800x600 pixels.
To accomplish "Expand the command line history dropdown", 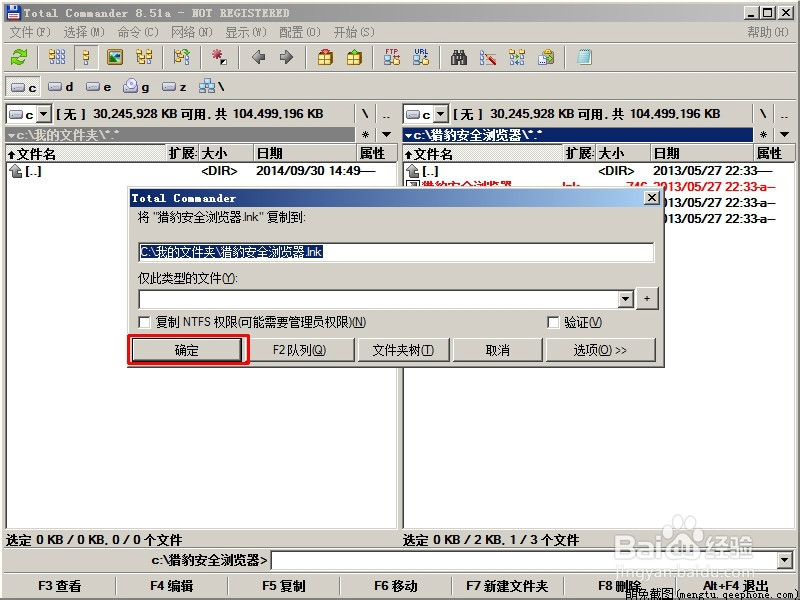I will (x=785, y=561).
